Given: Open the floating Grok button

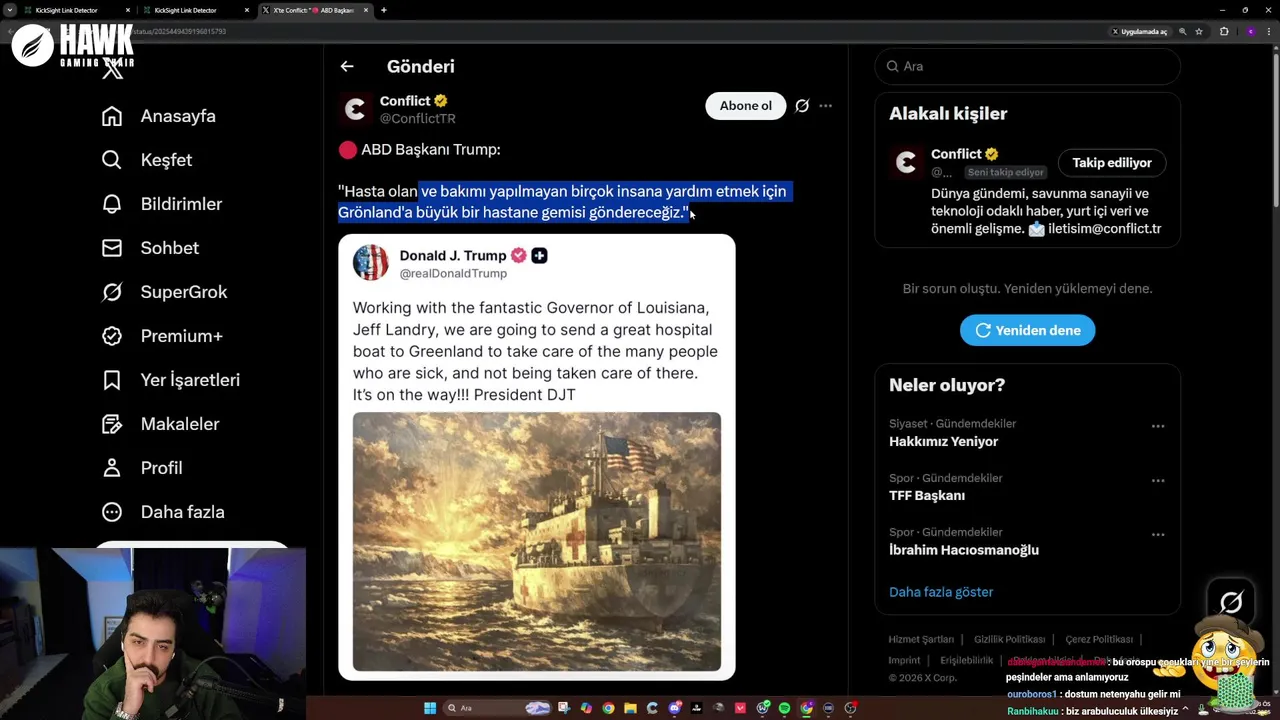Looking at the screenshot, I should tap(1231, 601).
